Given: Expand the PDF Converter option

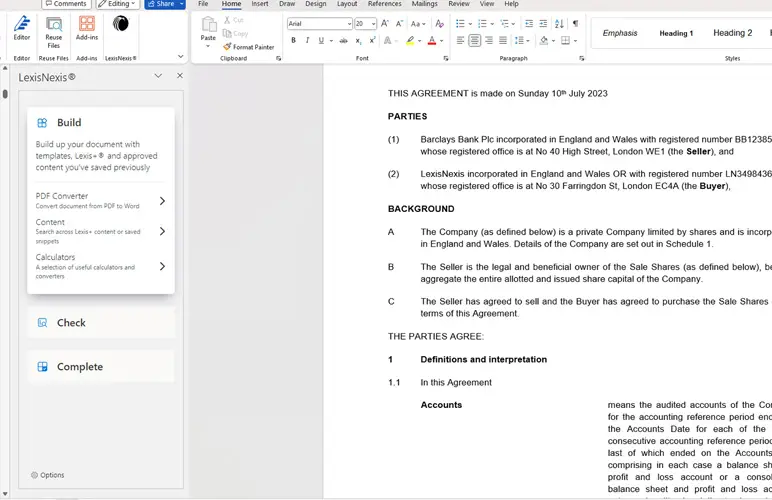Looking at the screenshot, I should coord(162,201).
